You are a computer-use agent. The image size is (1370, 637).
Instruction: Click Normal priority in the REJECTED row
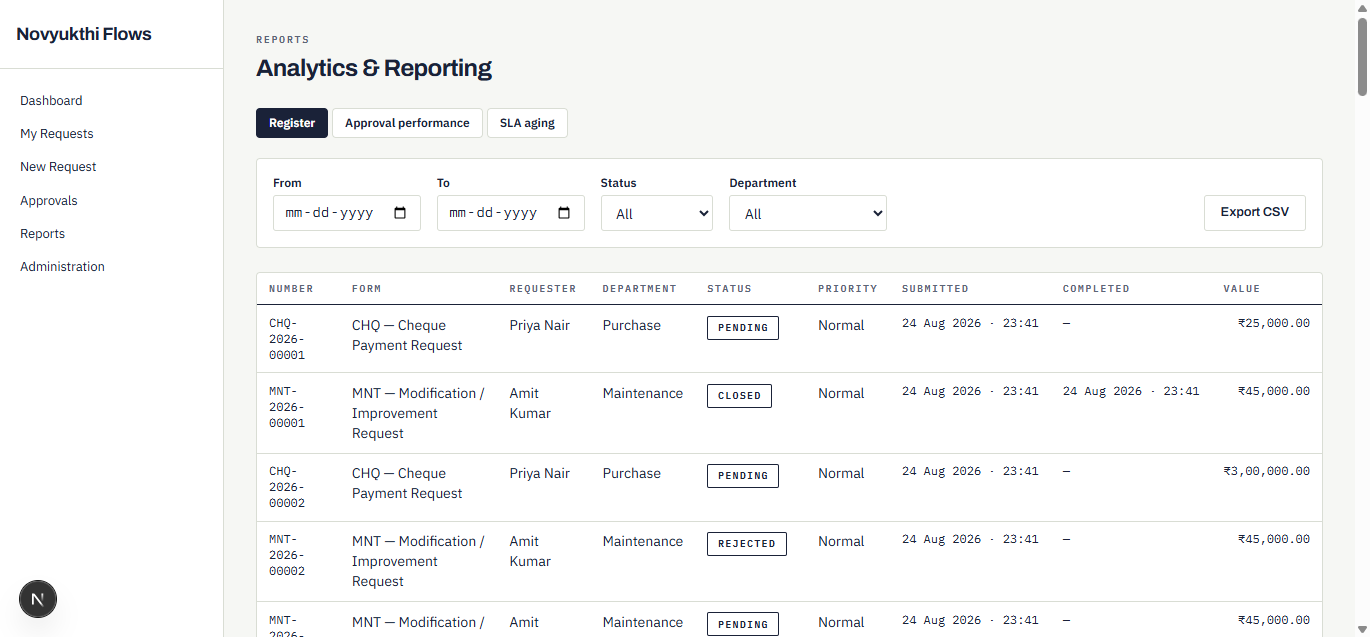point(841,541)
